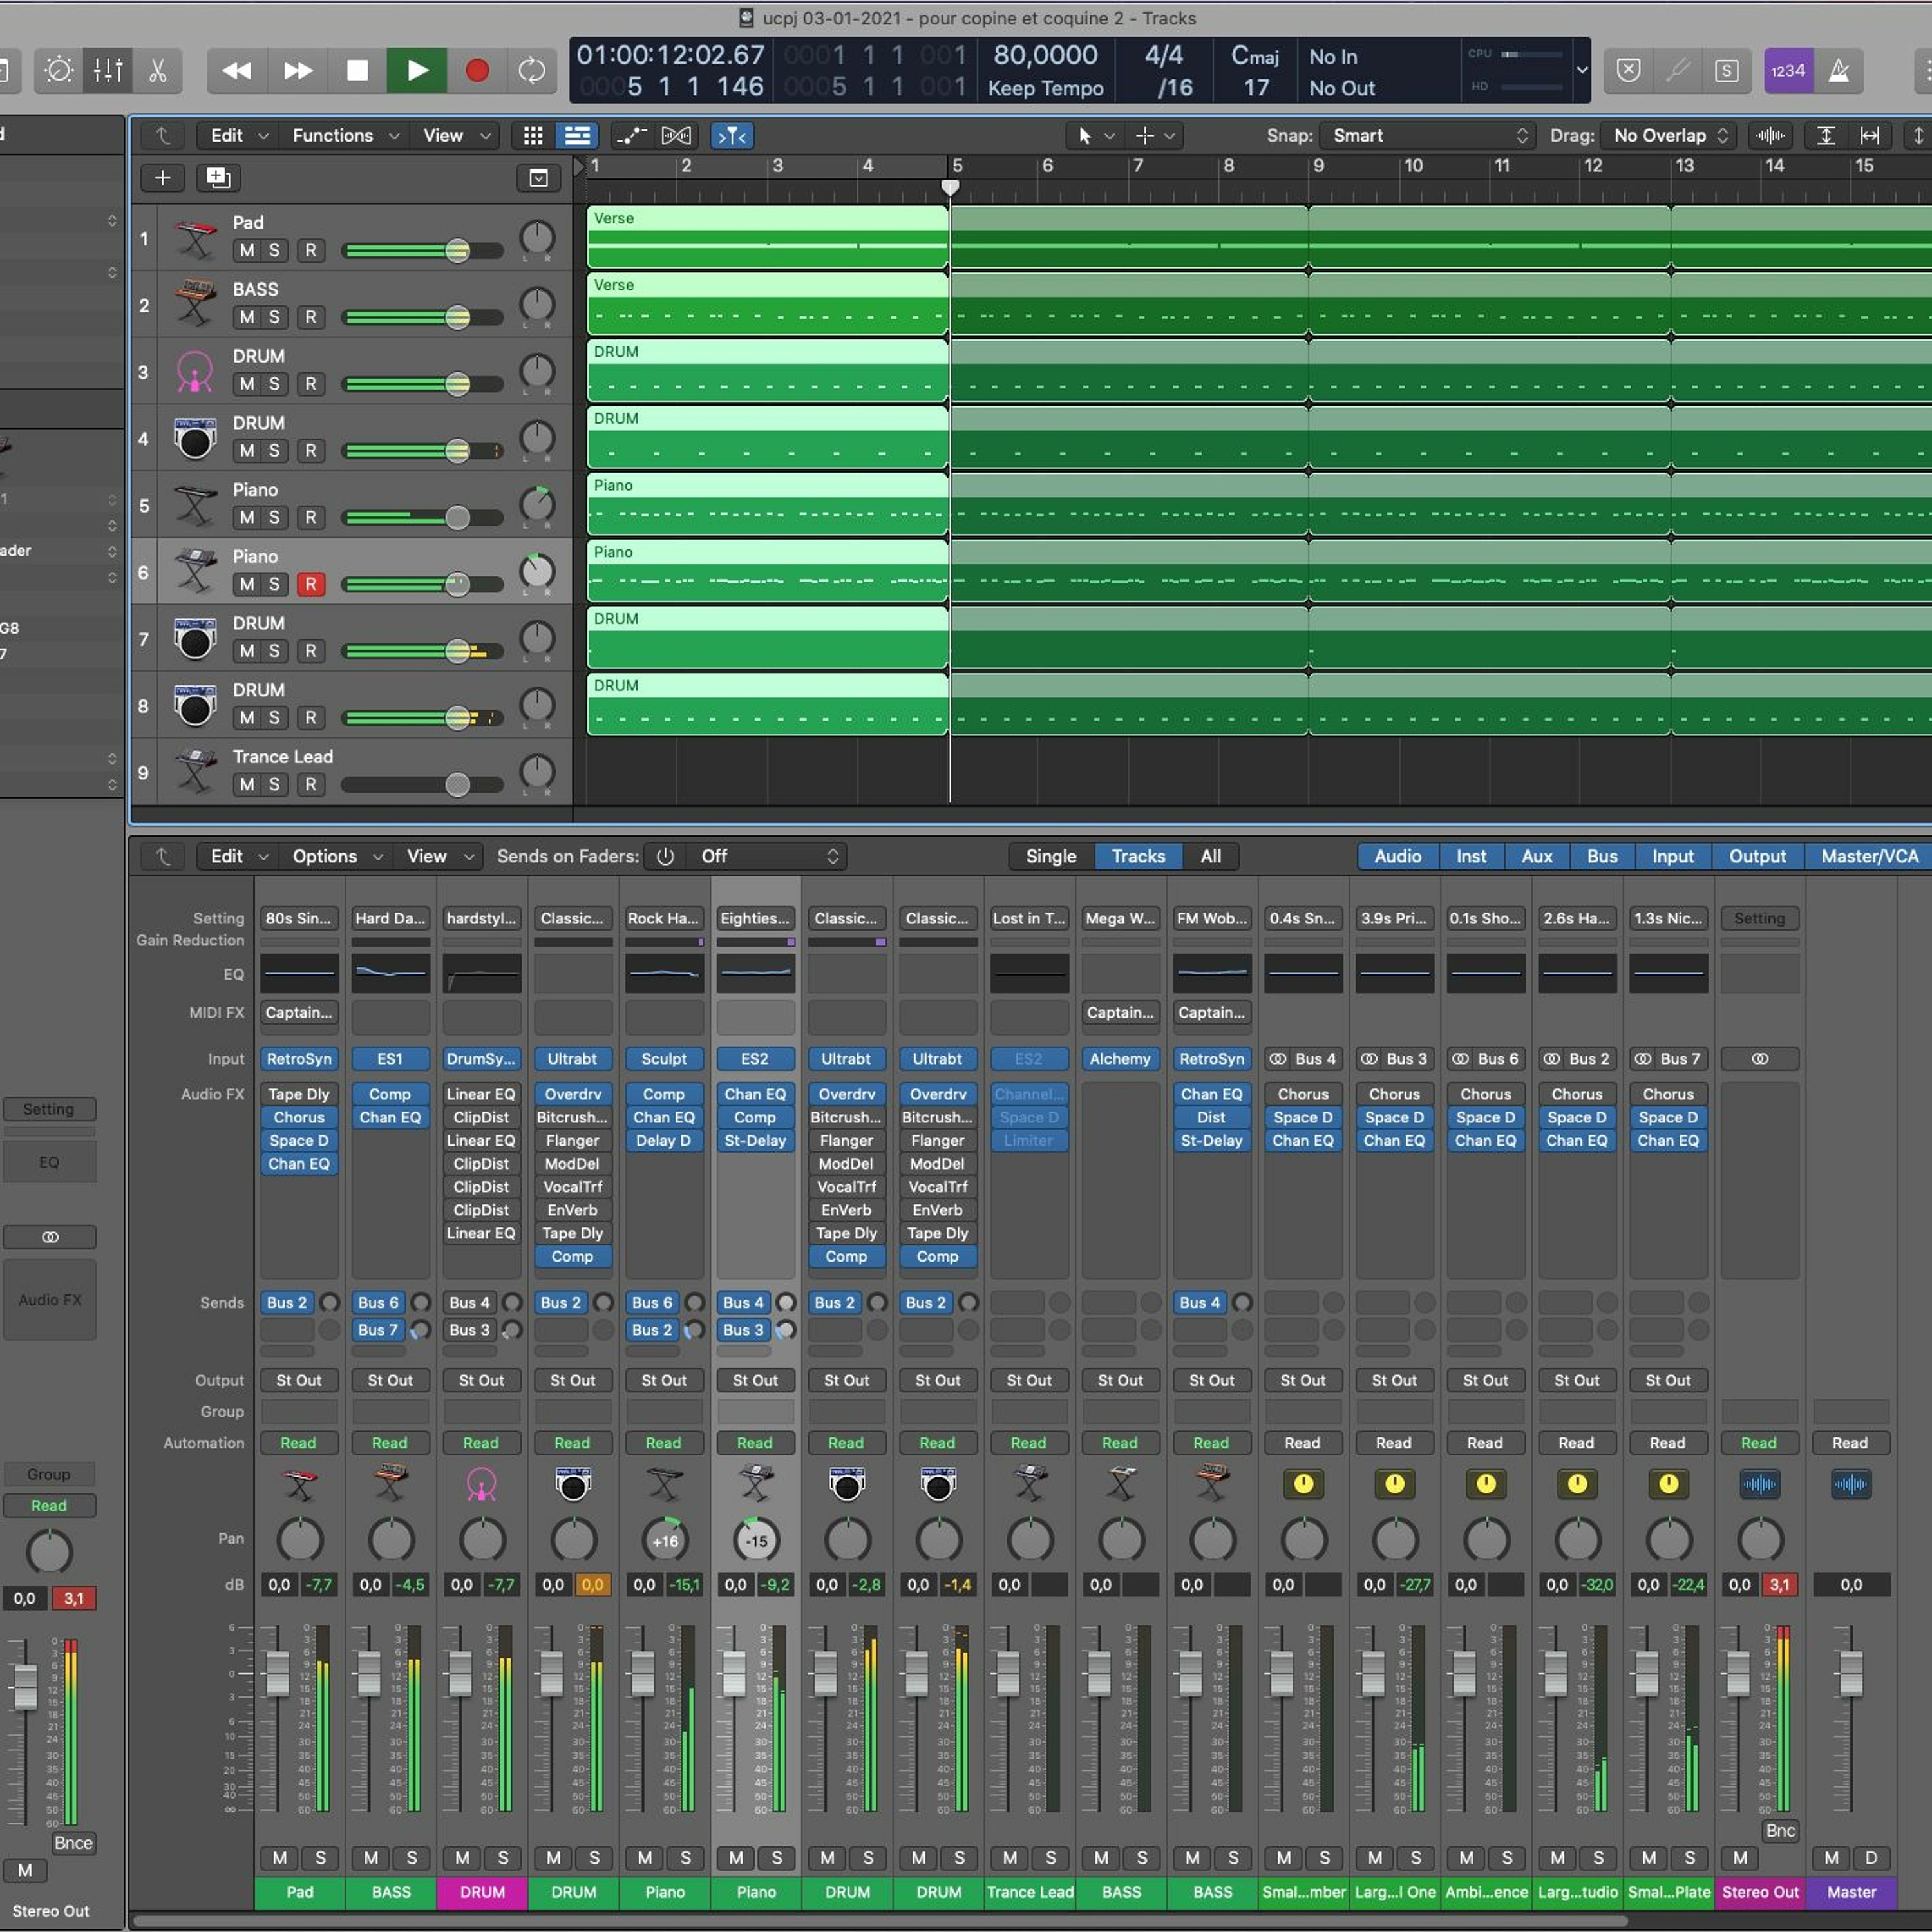Click the Rewind transport button

(237, 70)
